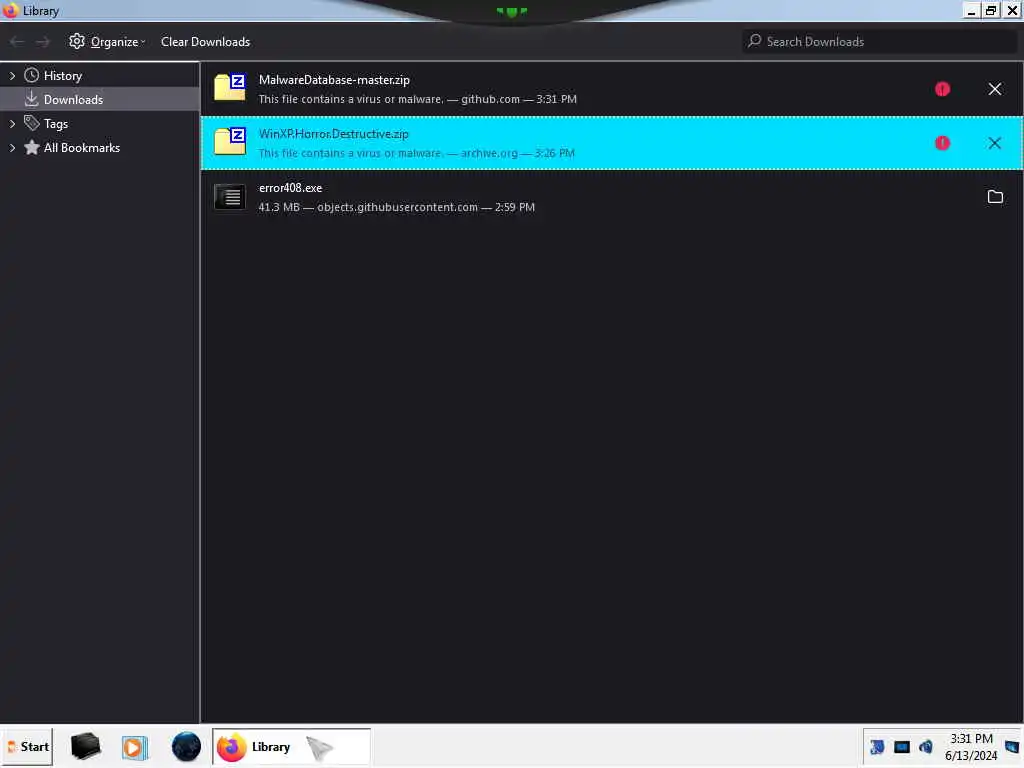1024x768 pixels.
Task: Go back with the back arrow
Action: (17, 42)
